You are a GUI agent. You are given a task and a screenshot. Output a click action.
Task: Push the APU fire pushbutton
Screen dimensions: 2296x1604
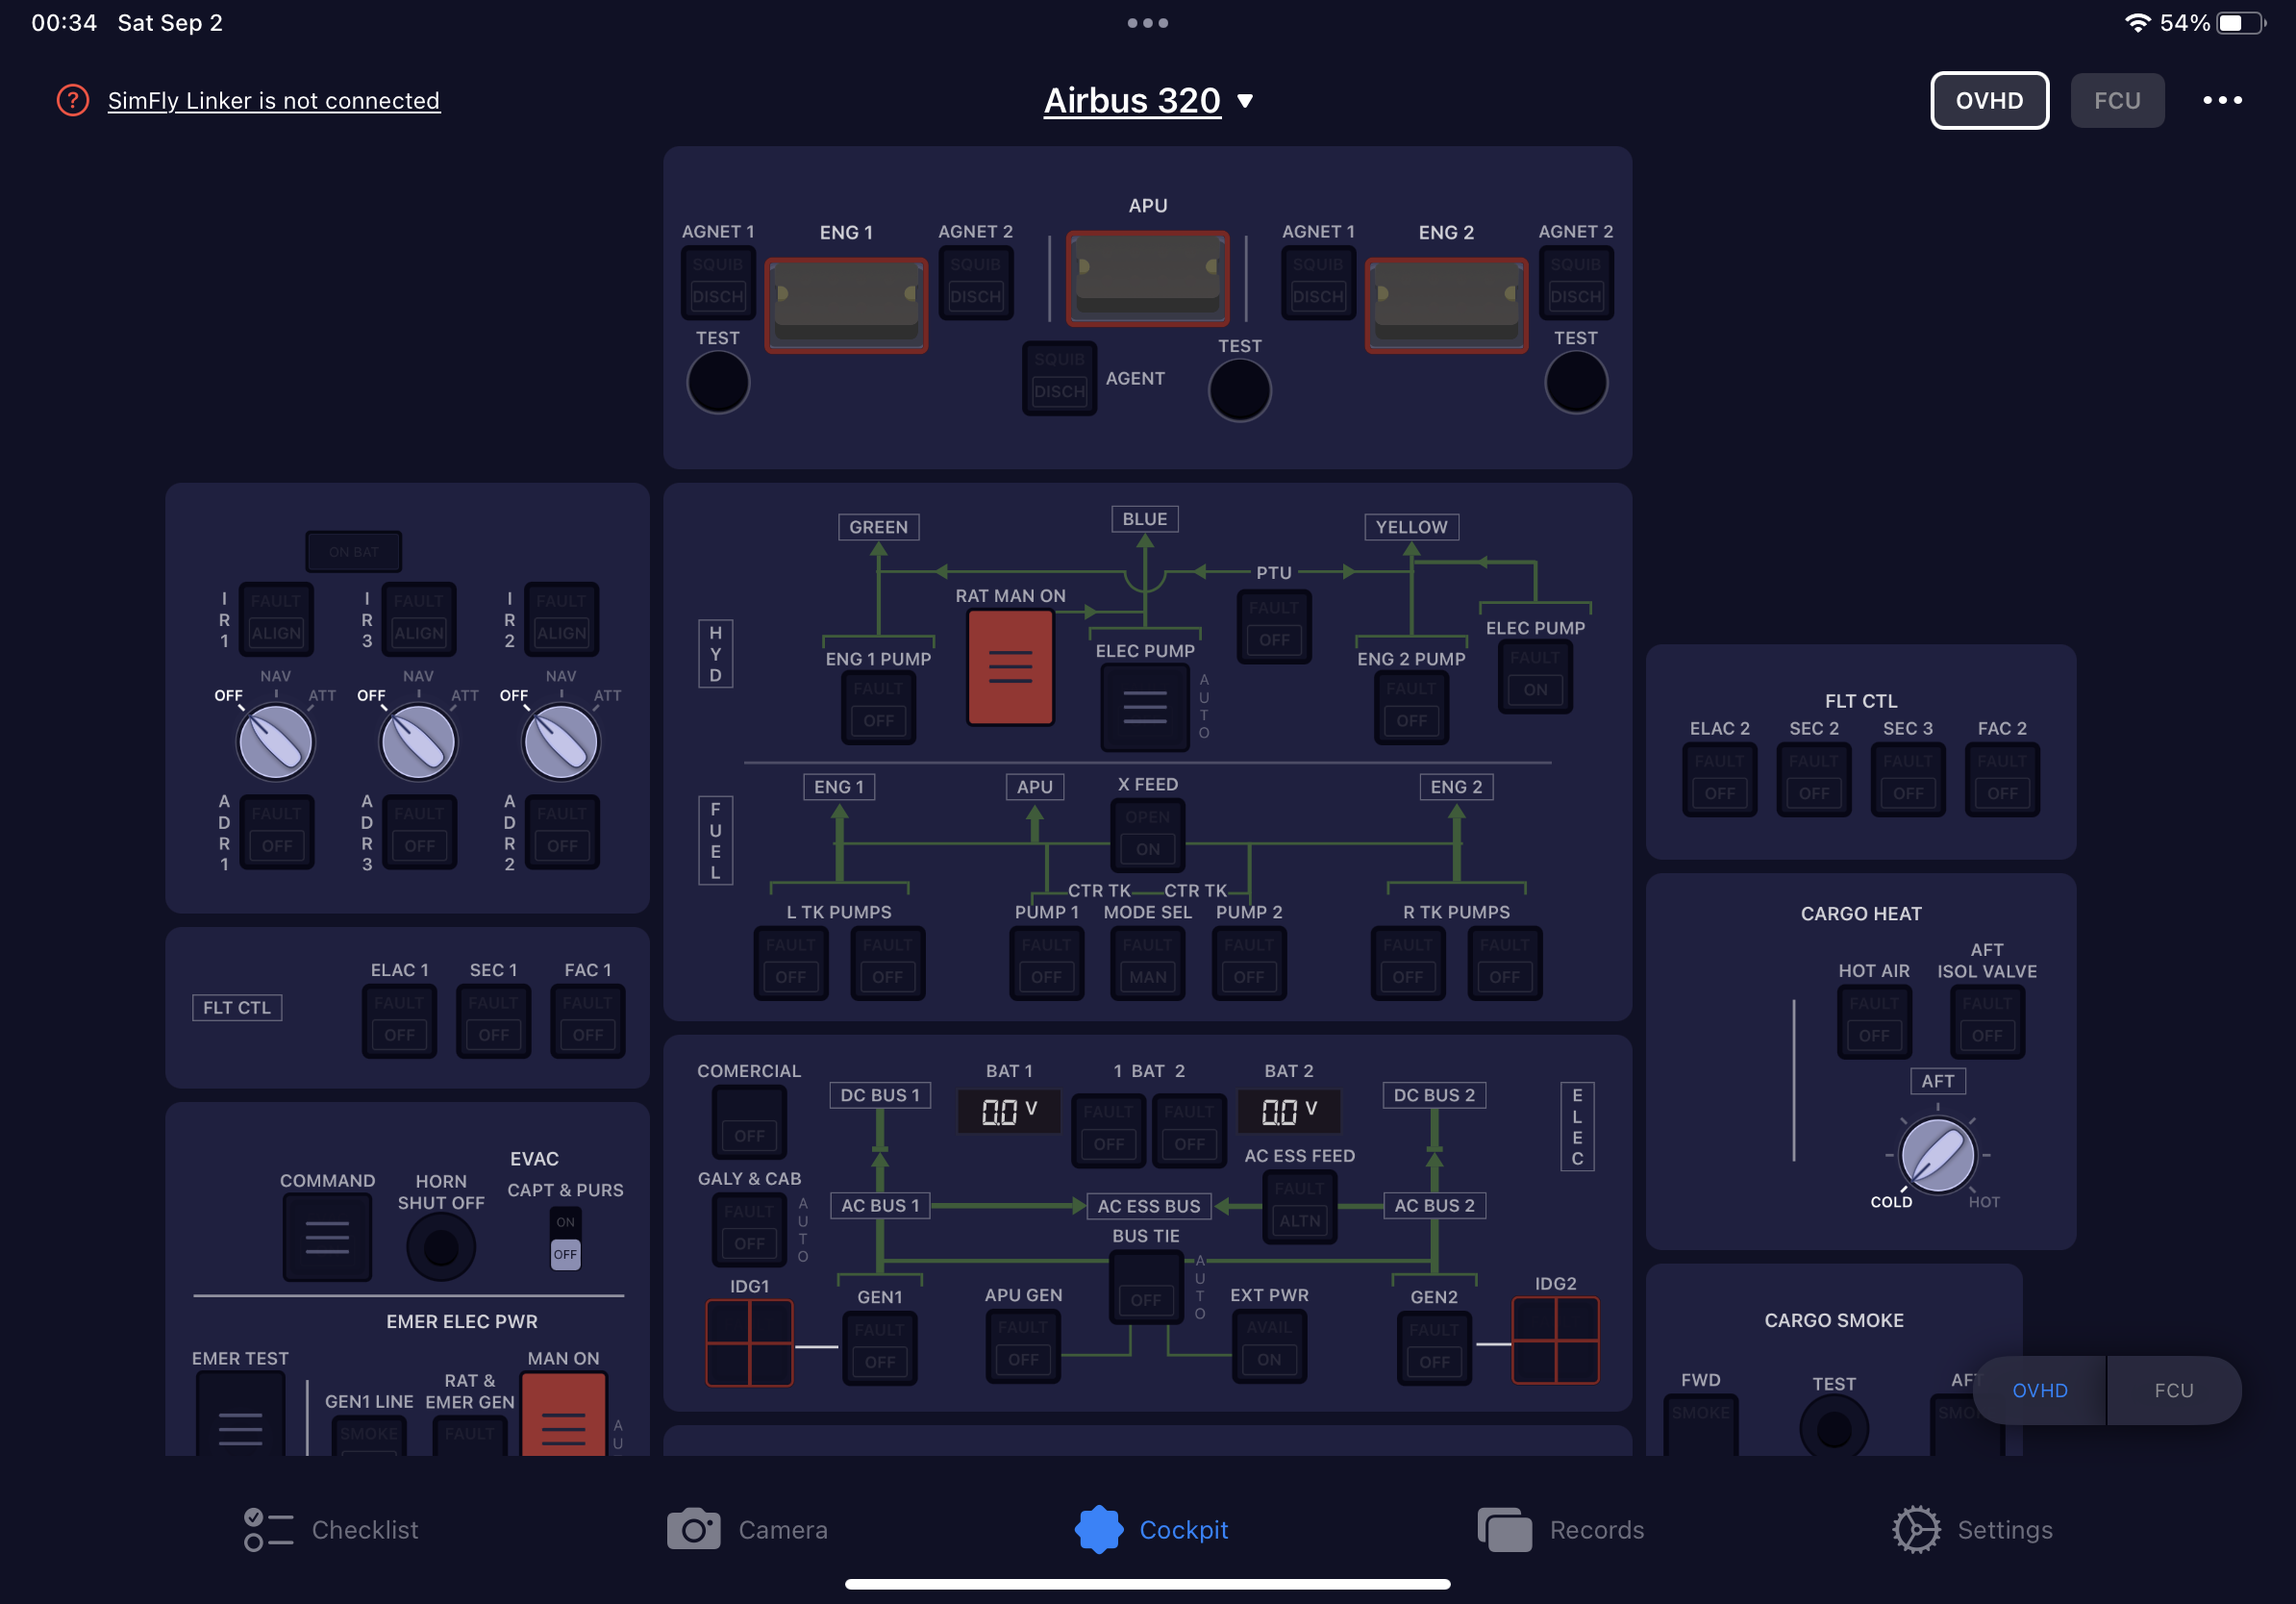[x=1147, y=278]
